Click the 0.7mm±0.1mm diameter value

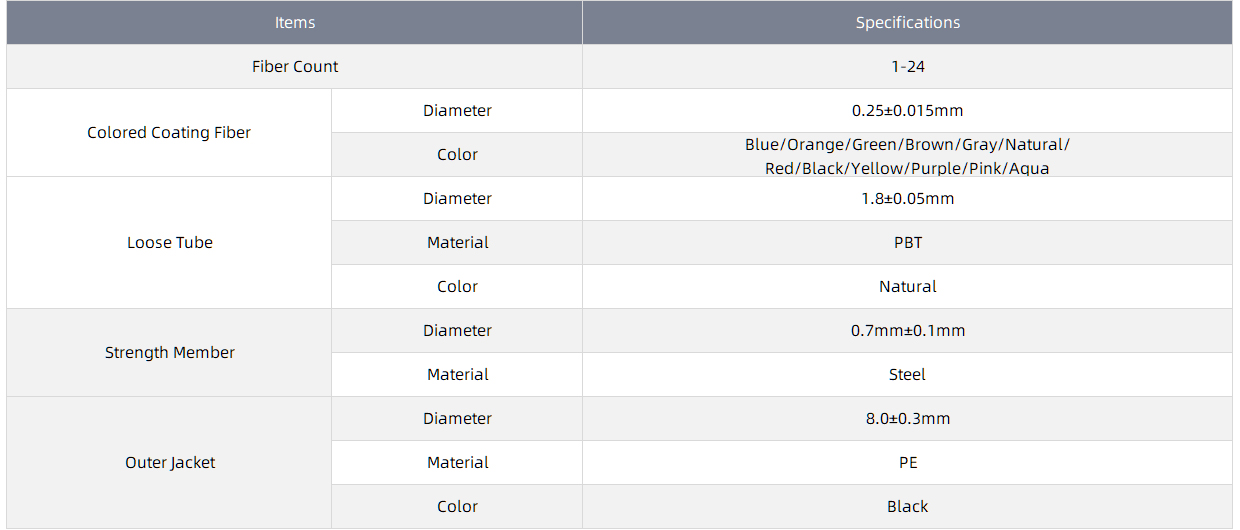pos(908,330)
